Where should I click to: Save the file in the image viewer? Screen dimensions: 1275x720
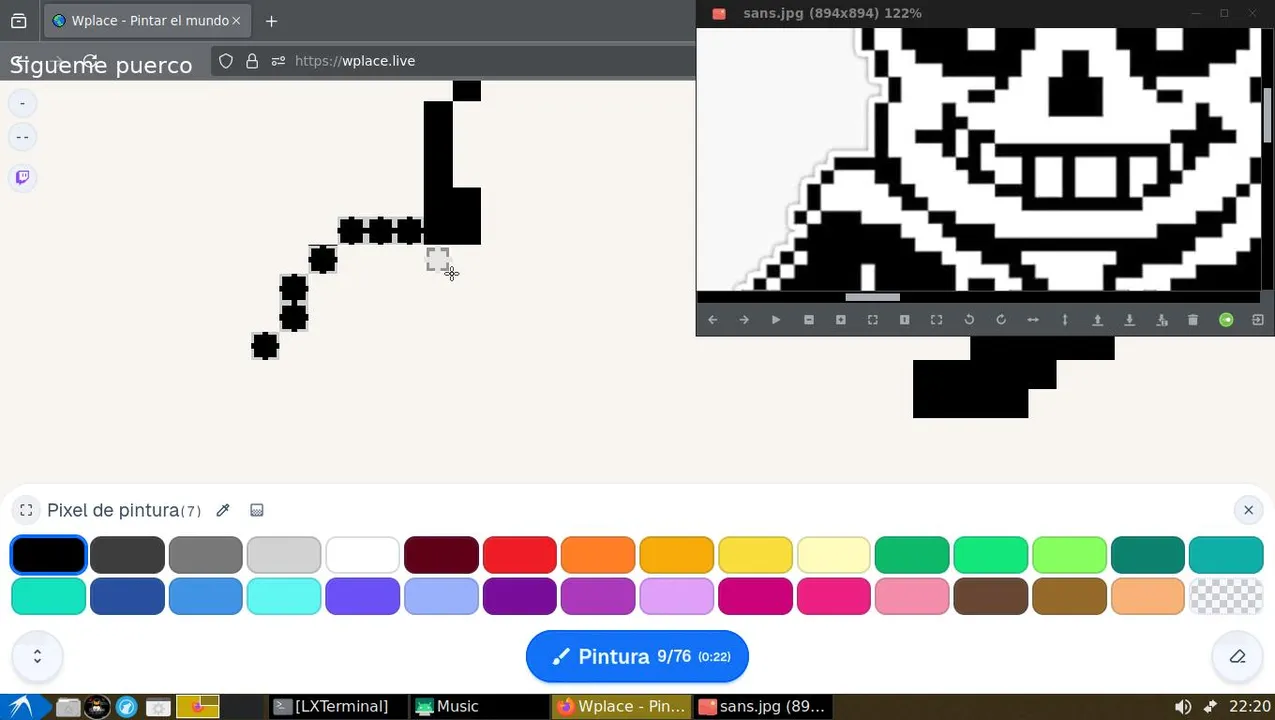1130,320
